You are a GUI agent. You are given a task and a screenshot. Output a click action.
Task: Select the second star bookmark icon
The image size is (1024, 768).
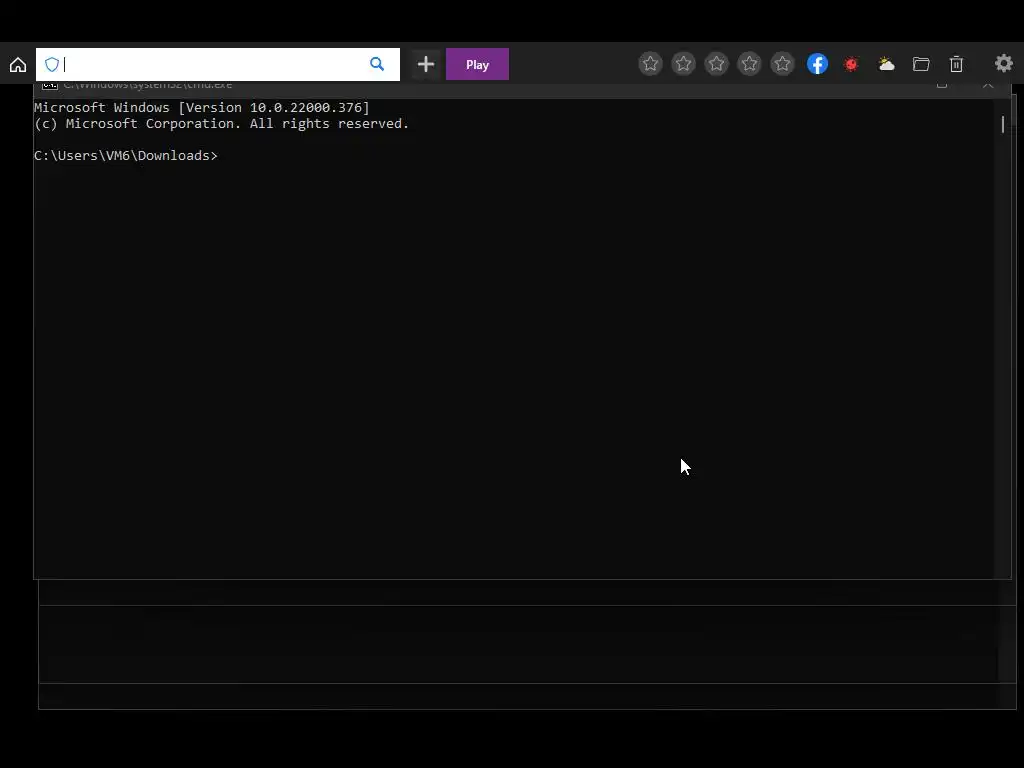pos(684,63)
